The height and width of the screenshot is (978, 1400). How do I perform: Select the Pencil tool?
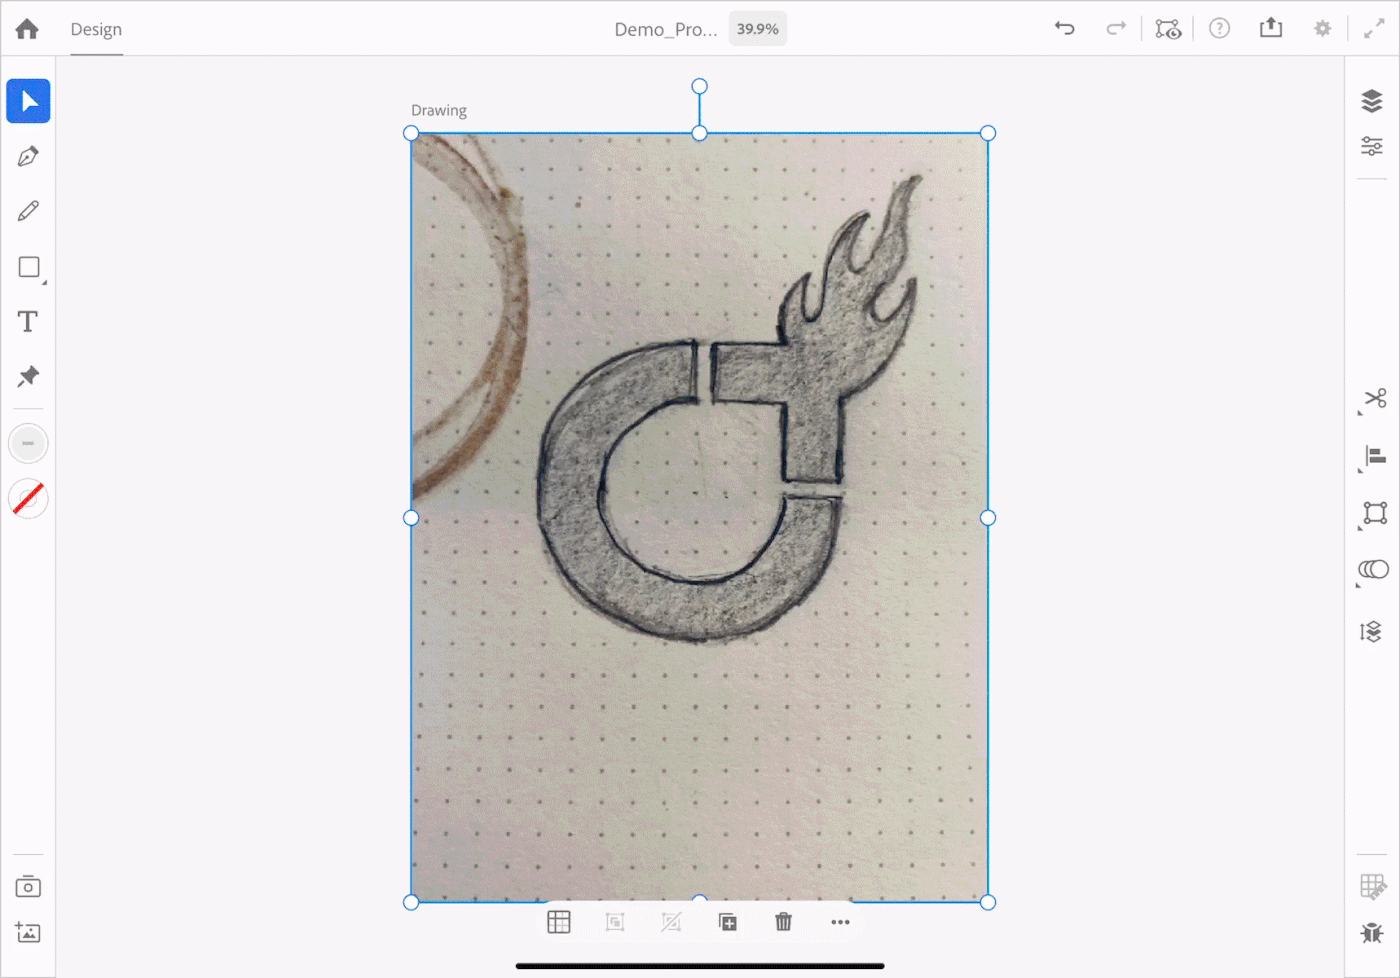tap(28, 211)
